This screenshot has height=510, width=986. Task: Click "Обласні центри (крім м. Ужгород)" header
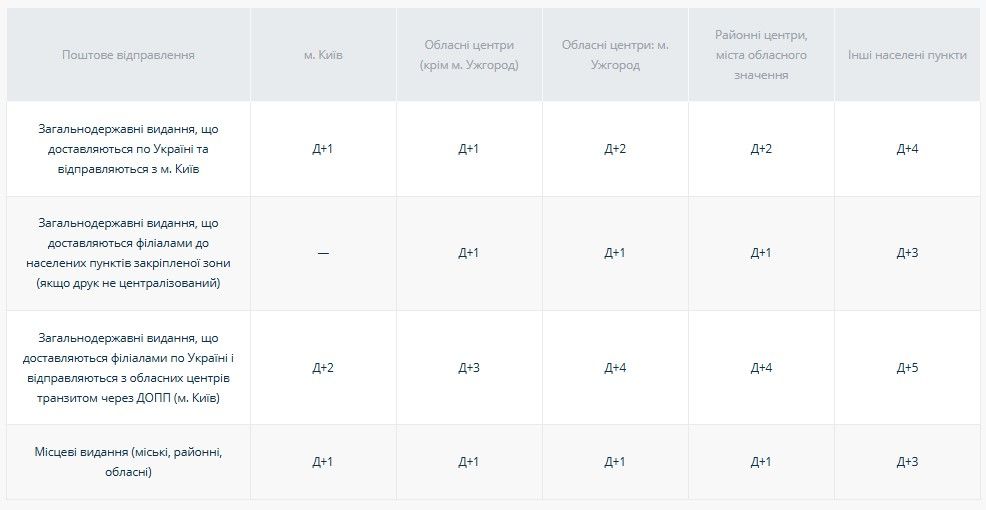tap(469, 55)
